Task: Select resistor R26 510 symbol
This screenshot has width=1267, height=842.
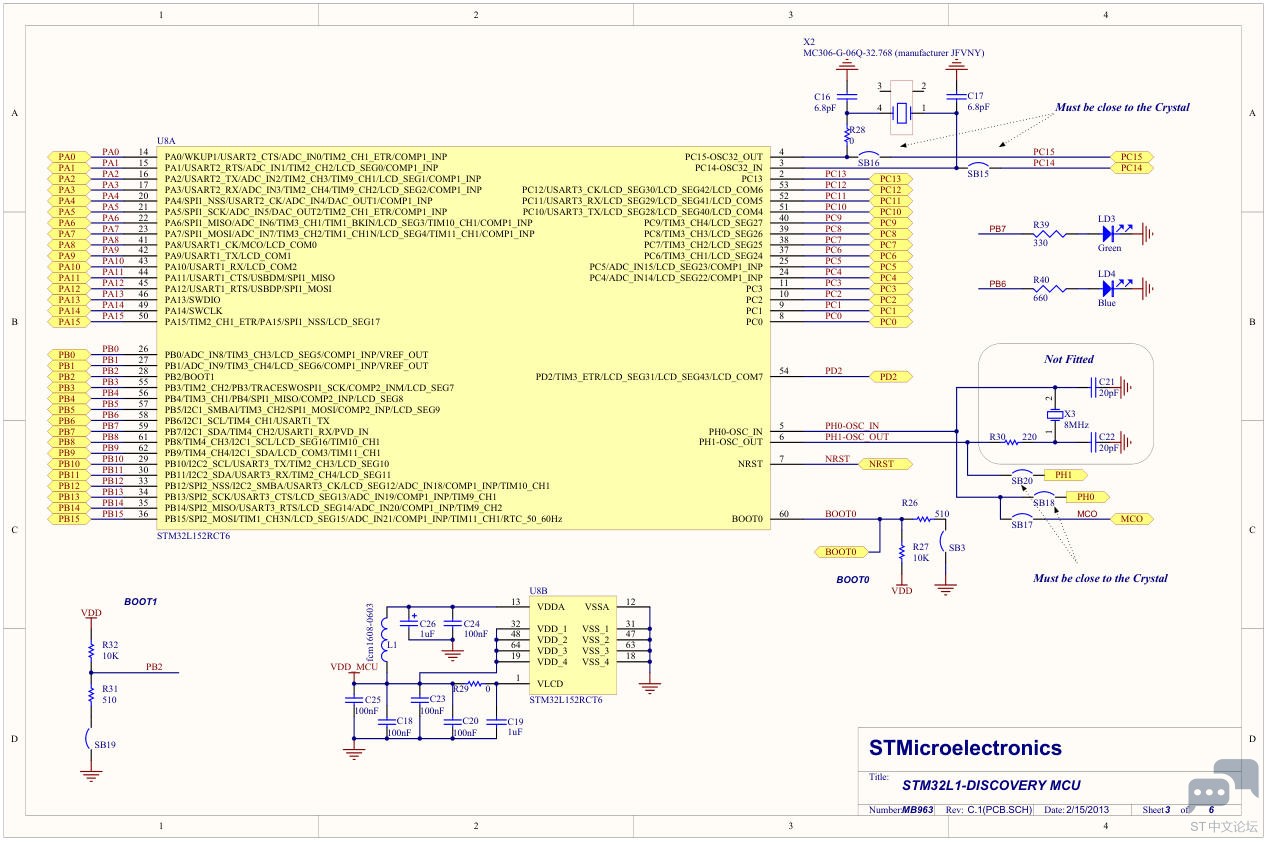Action: coord(923,519)
